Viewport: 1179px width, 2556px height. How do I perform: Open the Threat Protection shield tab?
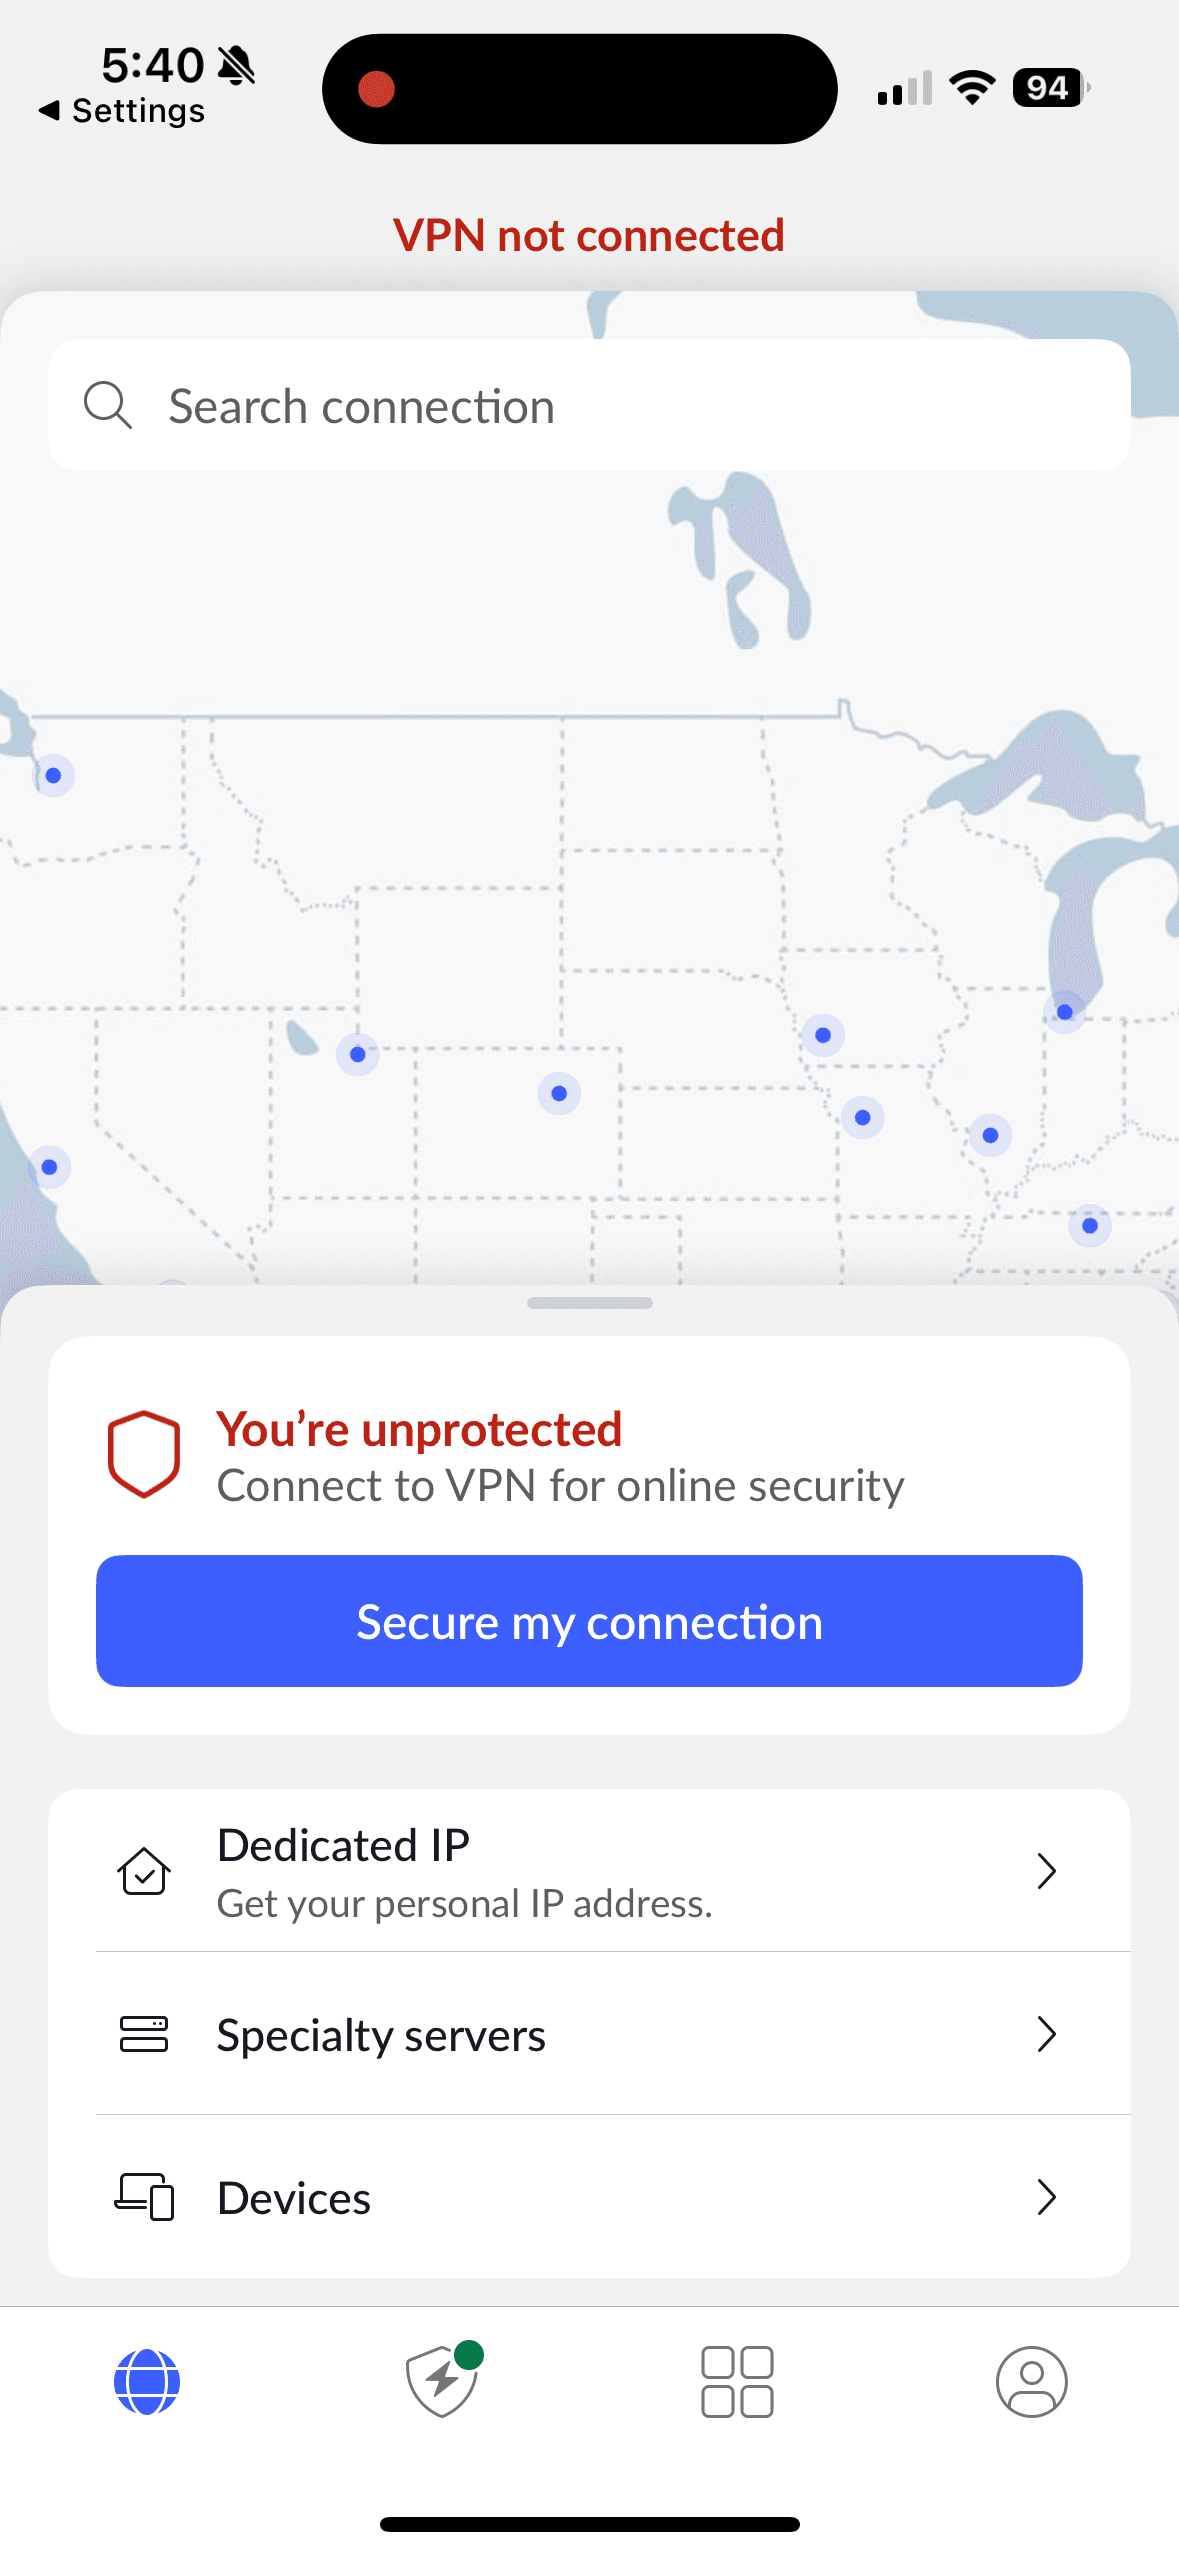tap(442, 2381)
